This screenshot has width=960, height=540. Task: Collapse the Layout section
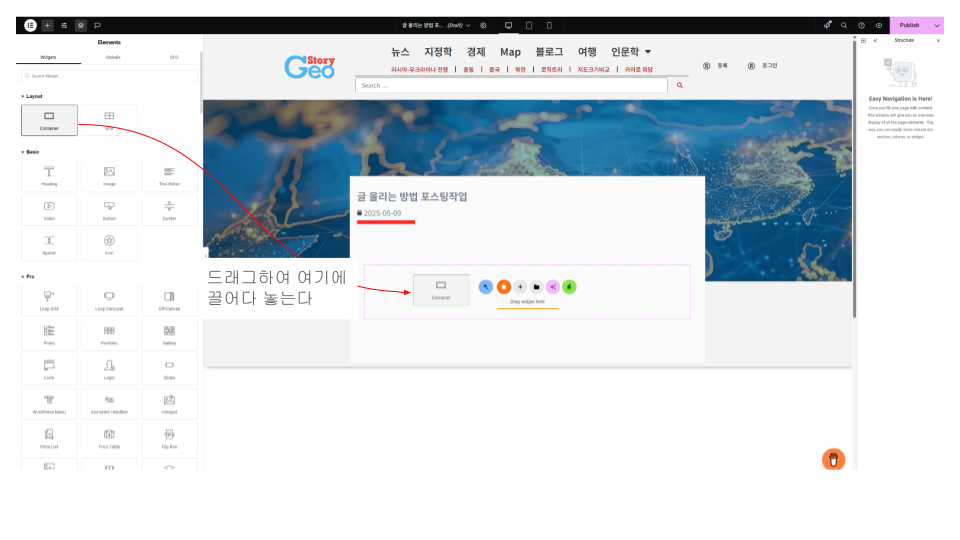tap(32, 96)
